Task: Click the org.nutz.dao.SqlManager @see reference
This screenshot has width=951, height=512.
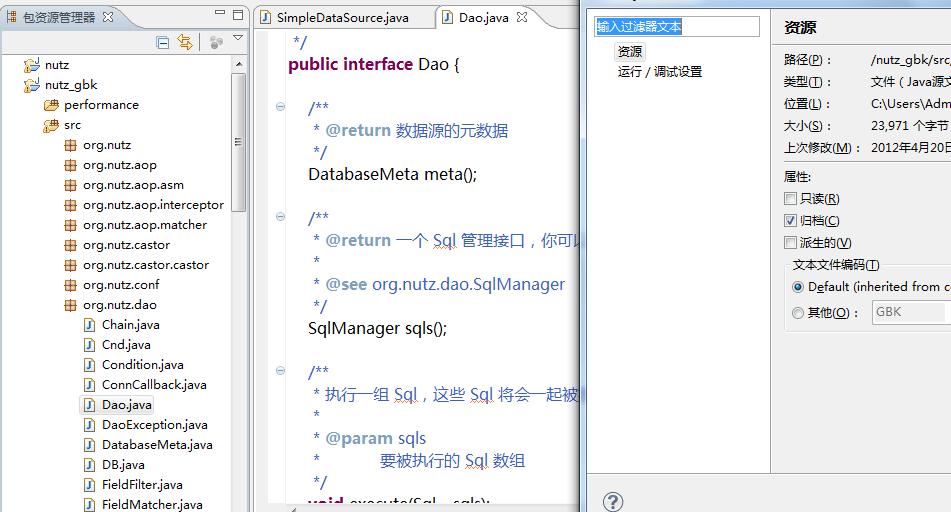Action: [468, 285]
